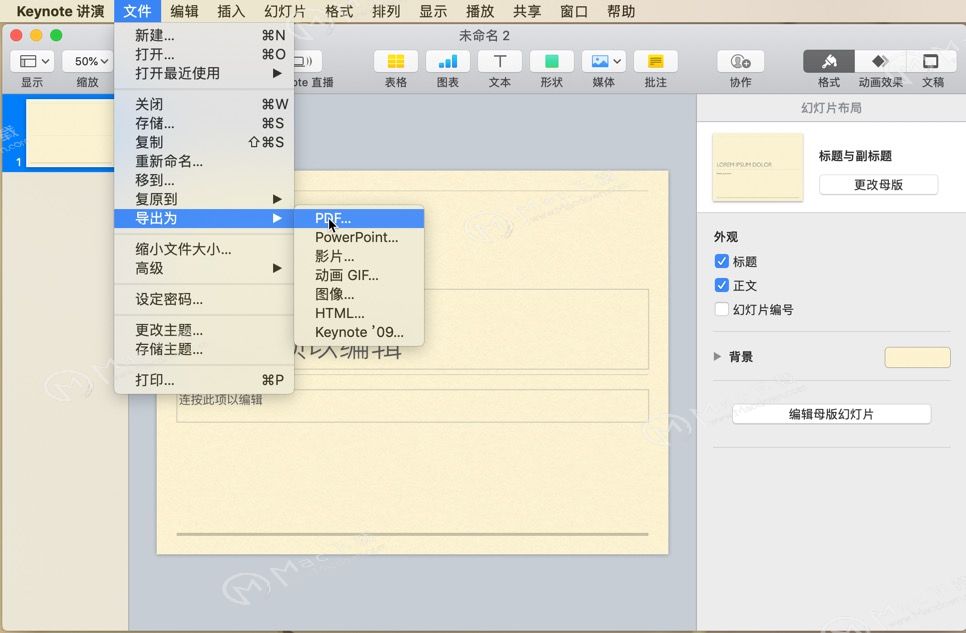Choose 新建 from the File menu
Viewport: 966px width, 633px height.
204,36
